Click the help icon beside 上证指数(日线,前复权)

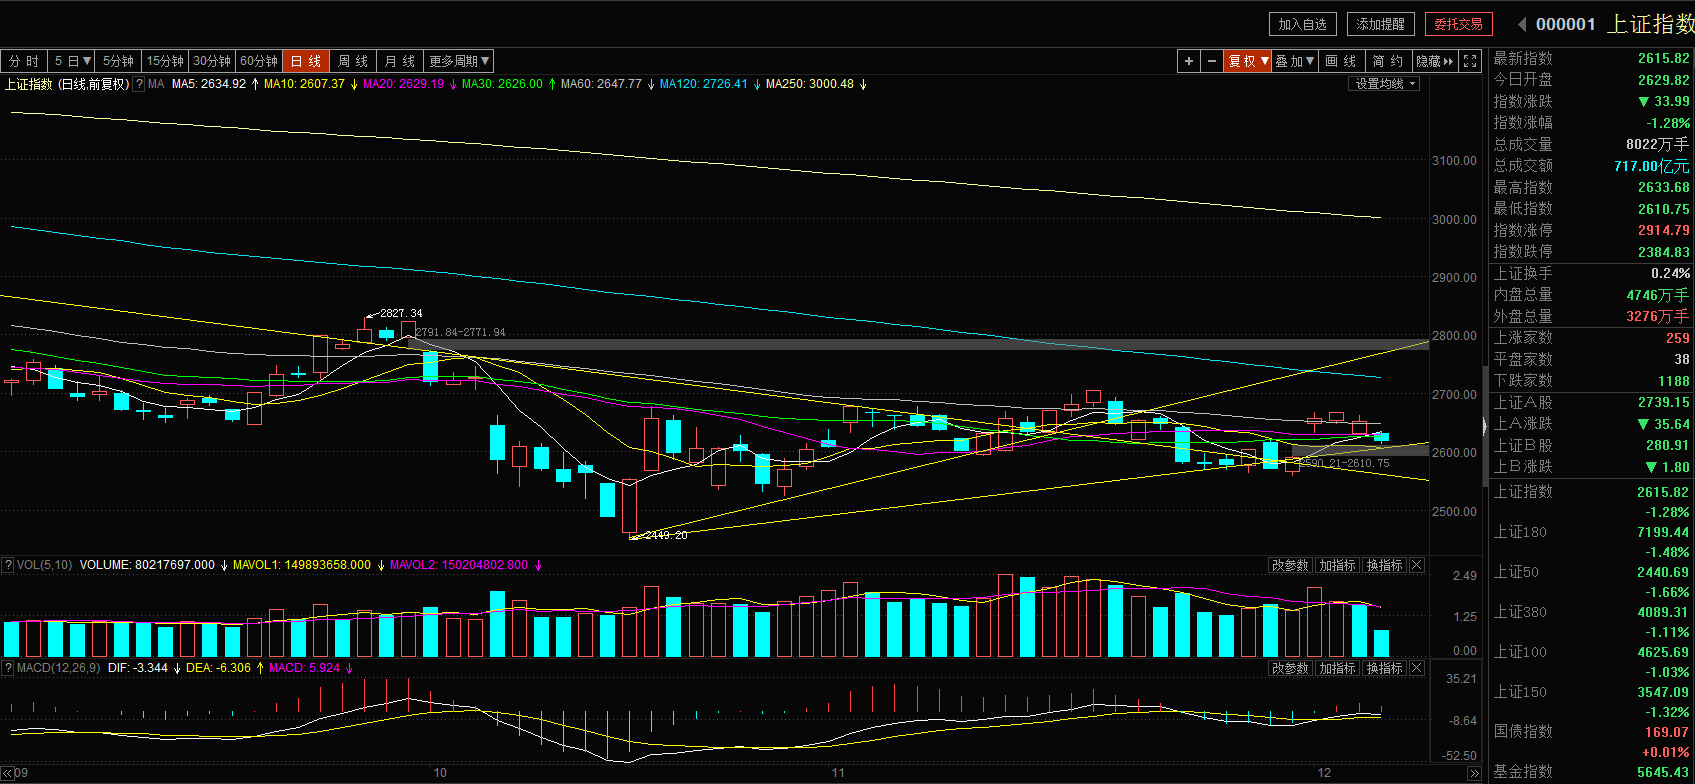(139, 84)
